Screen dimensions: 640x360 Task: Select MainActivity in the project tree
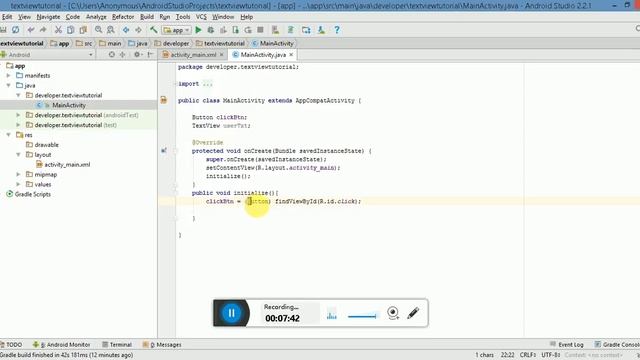click(x=69, y=105)
